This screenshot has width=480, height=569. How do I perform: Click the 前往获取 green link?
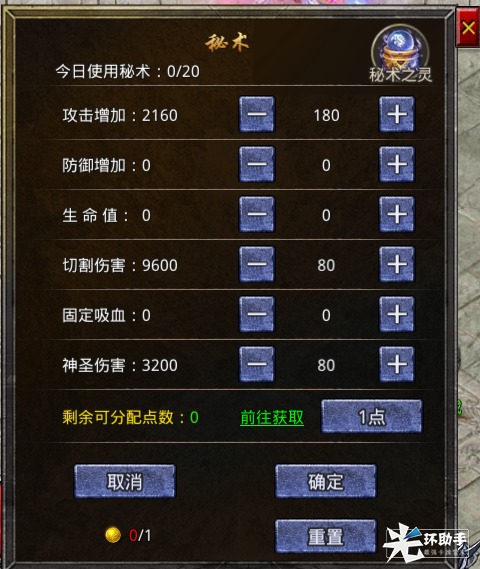pyautogui.click(x=272, y=418)
